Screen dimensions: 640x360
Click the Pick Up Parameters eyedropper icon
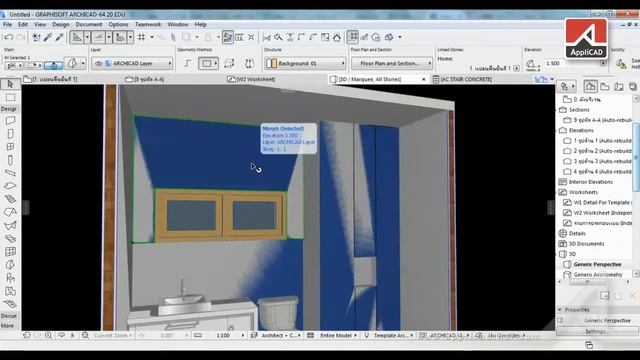48,37
